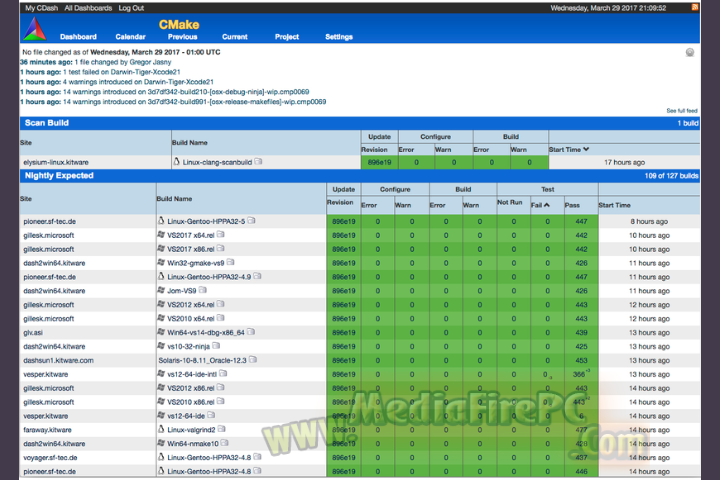Open the Project menu
Screen dimensions: 720x480
(x=287, y=37)
